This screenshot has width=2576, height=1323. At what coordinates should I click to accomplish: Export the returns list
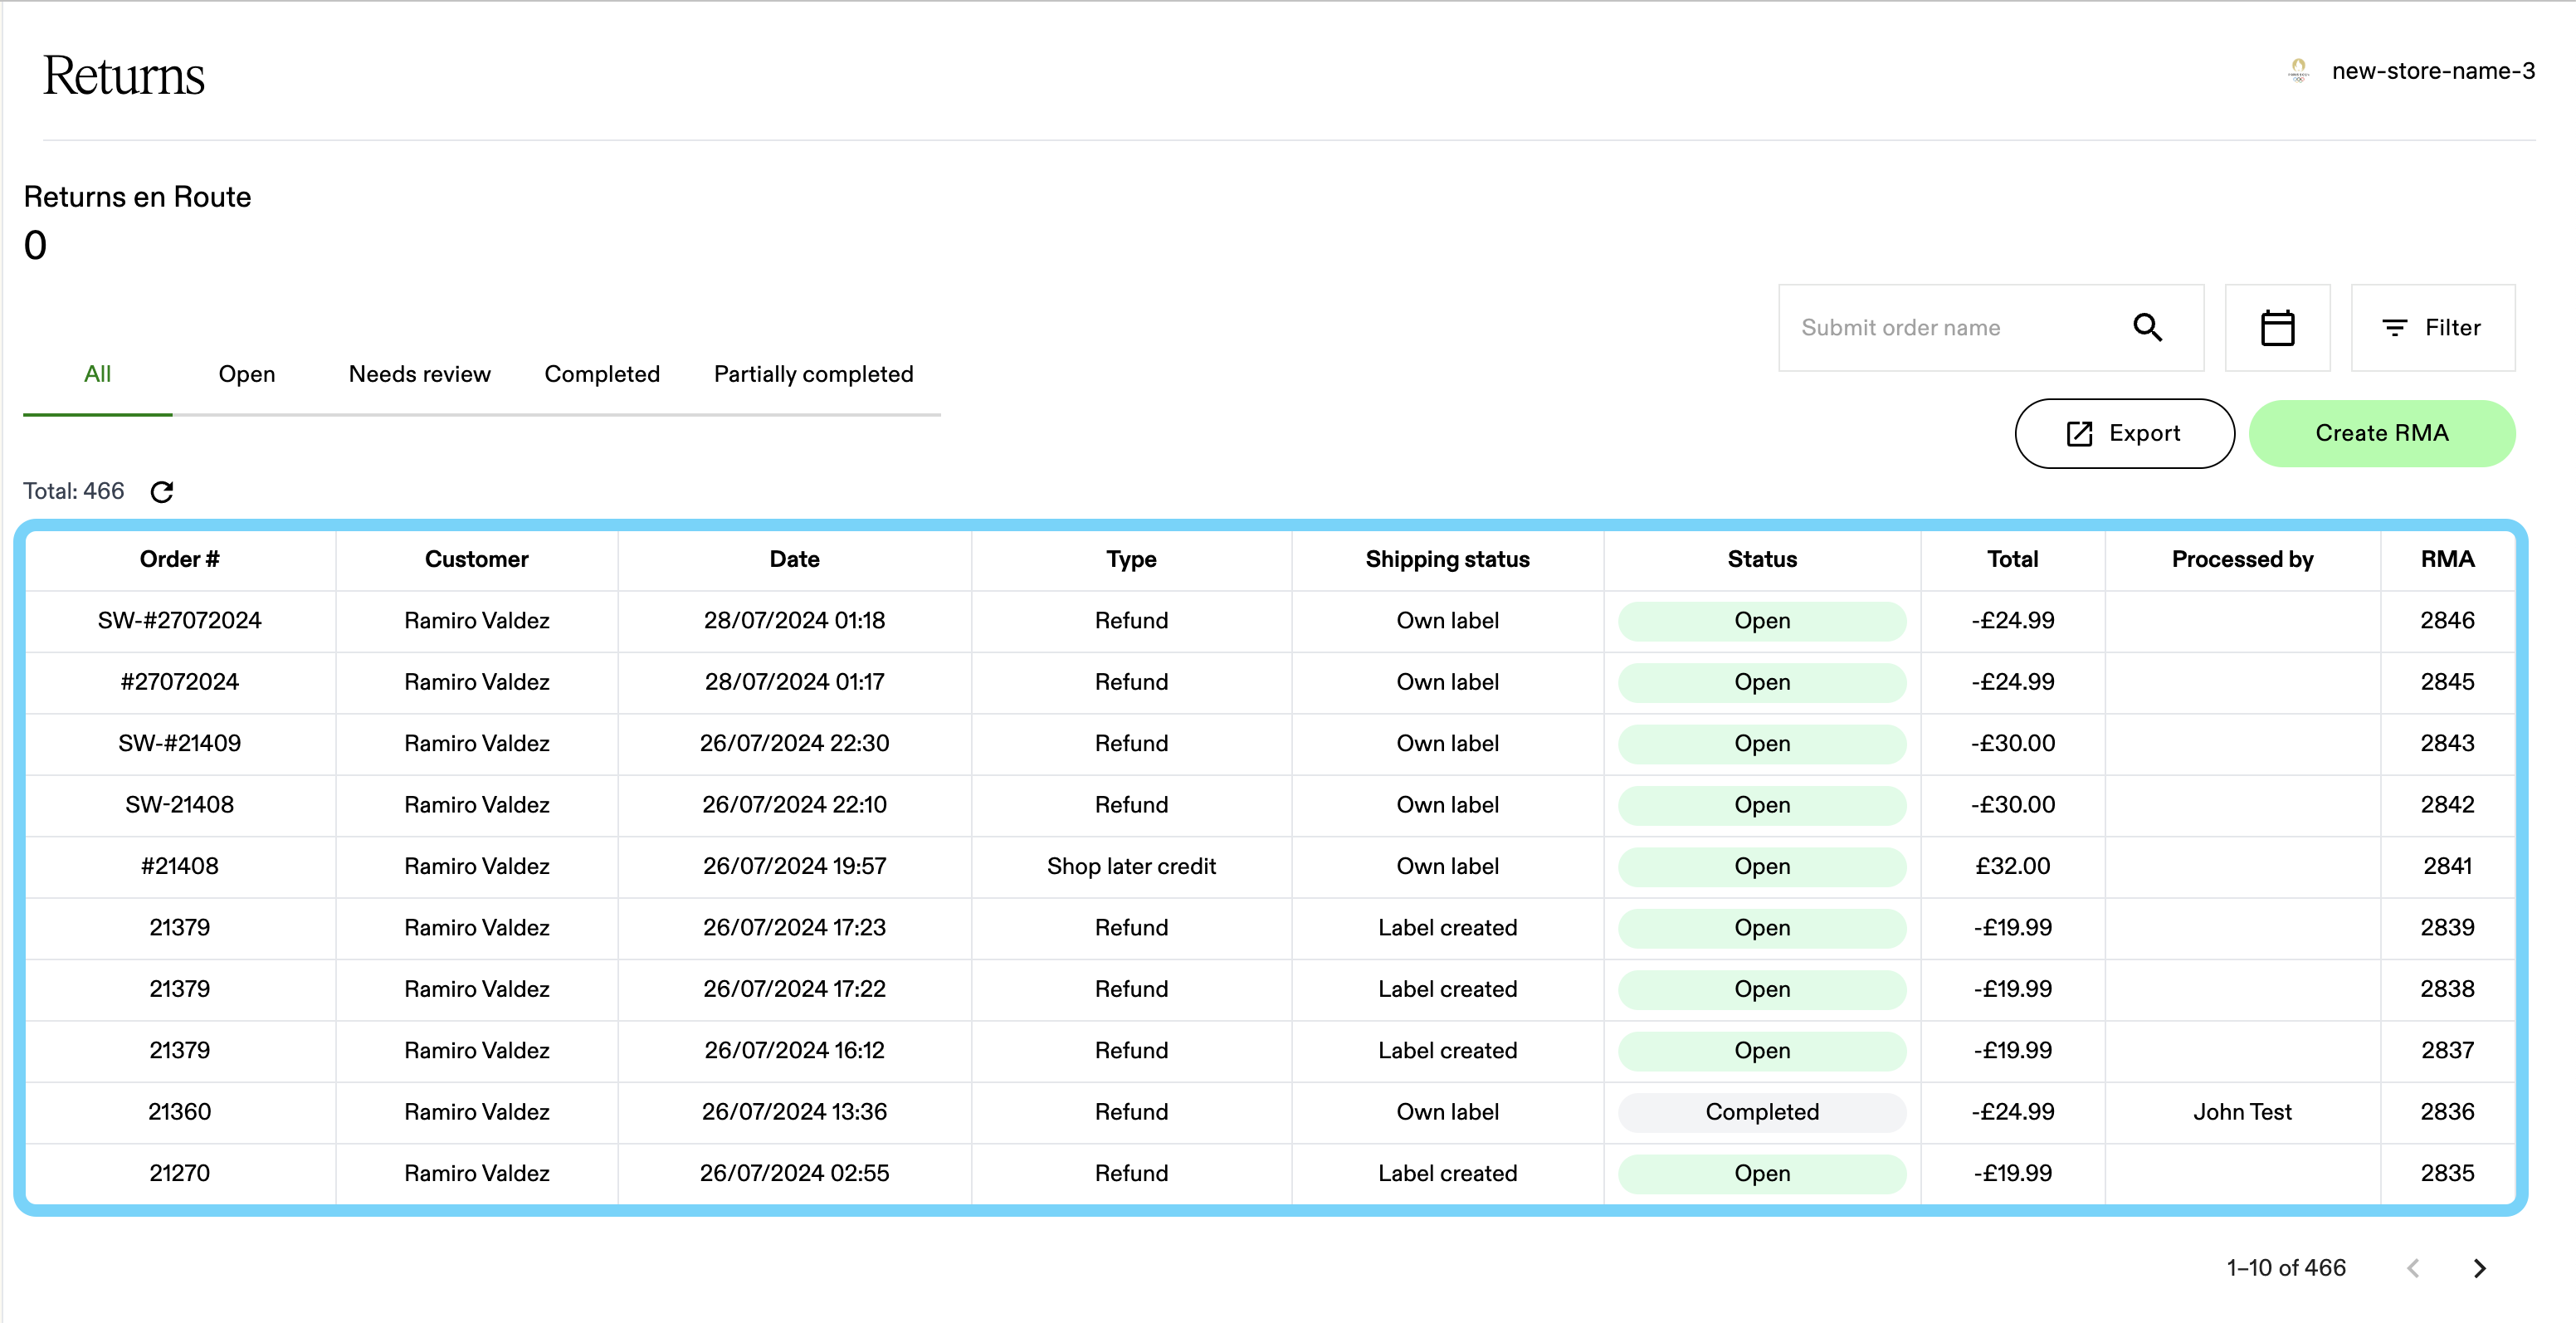pos(2124,433)
